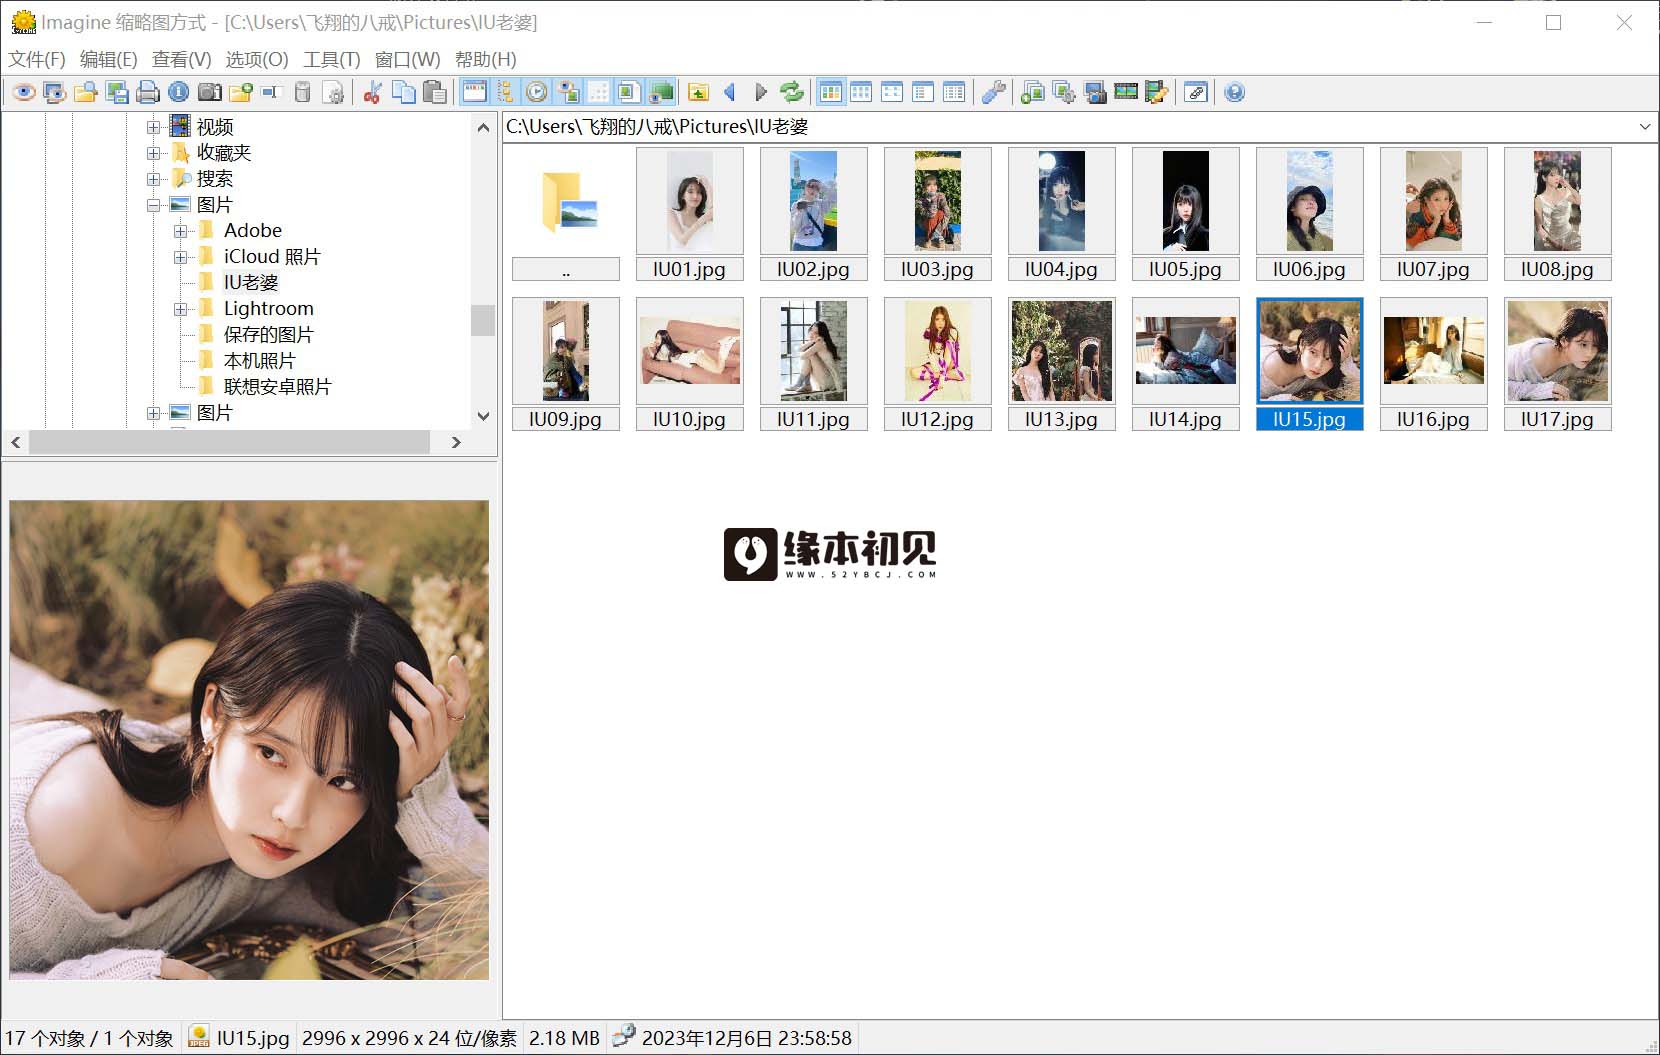Viewport: 1660px width, 1055px height.
Task: Open the 工具(T) menu
Action: pos(332,60)
